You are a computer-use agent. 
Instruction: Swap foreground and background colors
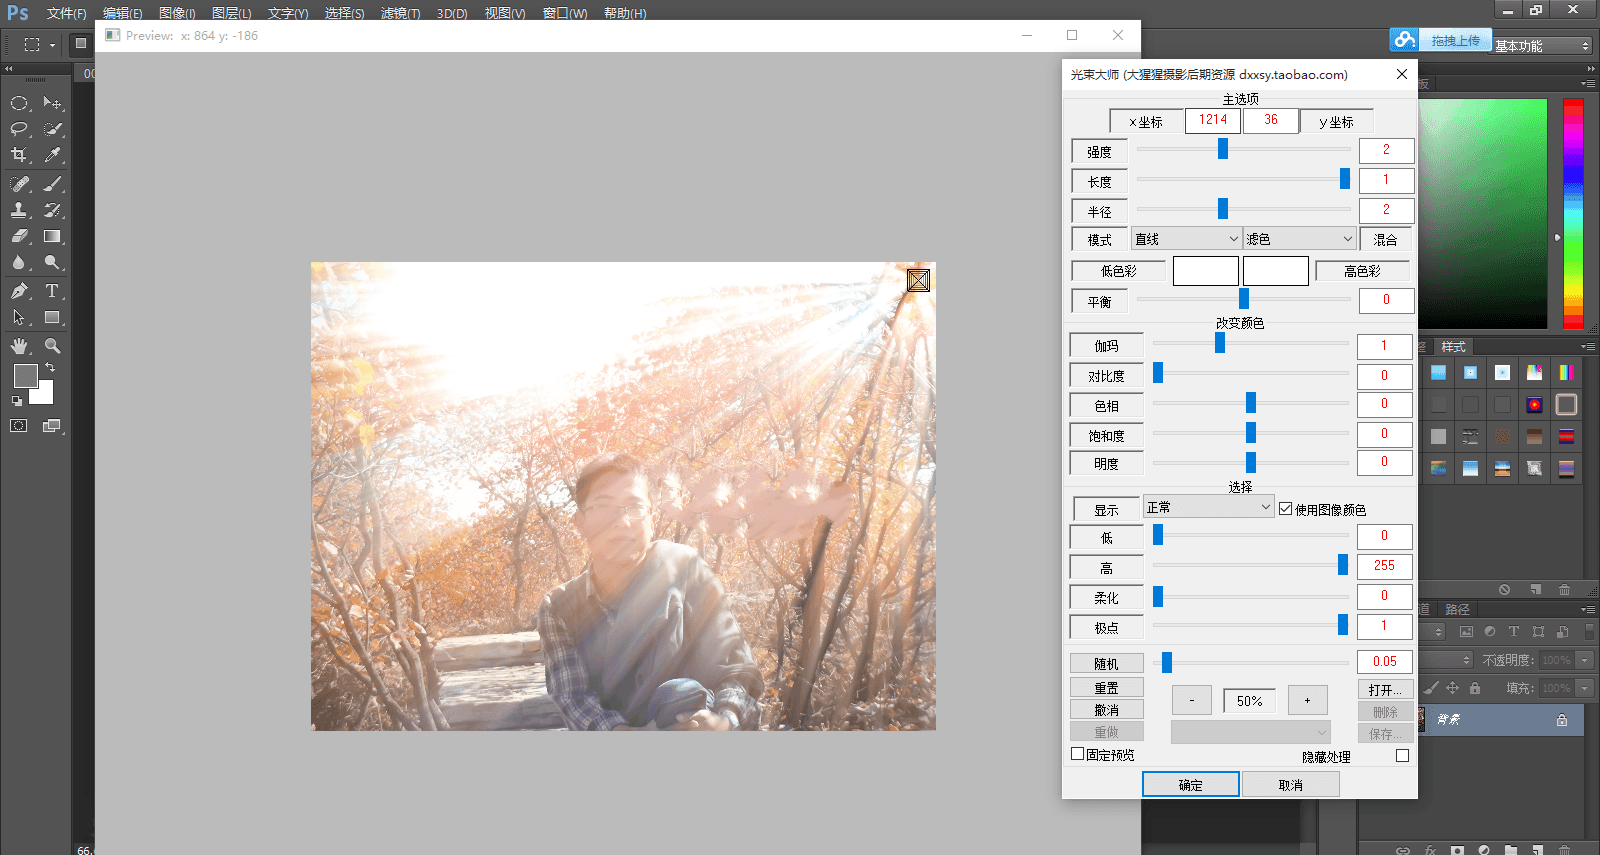coord(50,368)
